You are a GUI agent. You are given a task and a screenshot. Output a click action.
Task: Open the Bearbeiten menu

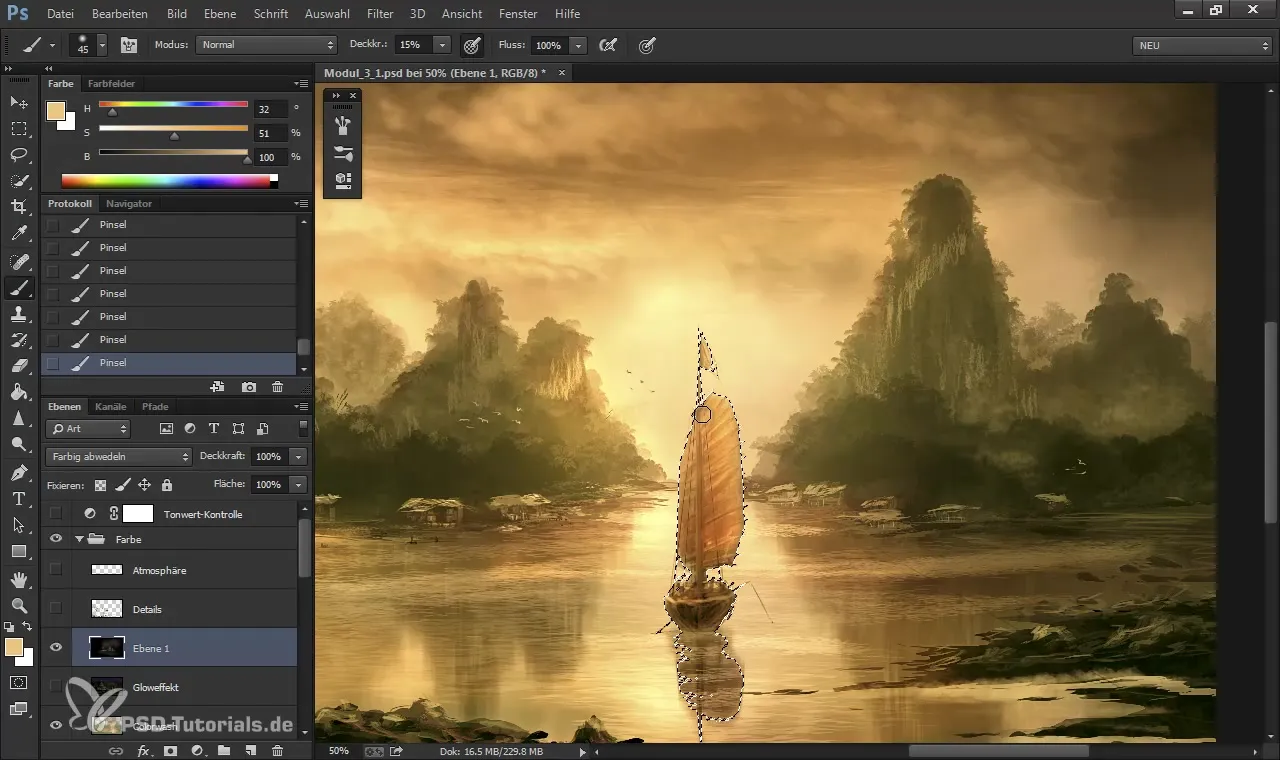point(120,14)
